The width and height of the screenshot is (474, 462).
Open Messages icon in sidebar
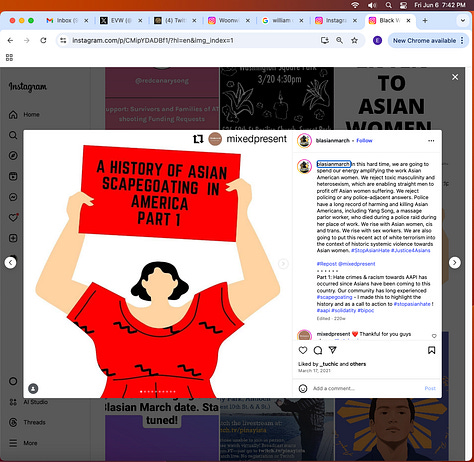coord(13,197)
